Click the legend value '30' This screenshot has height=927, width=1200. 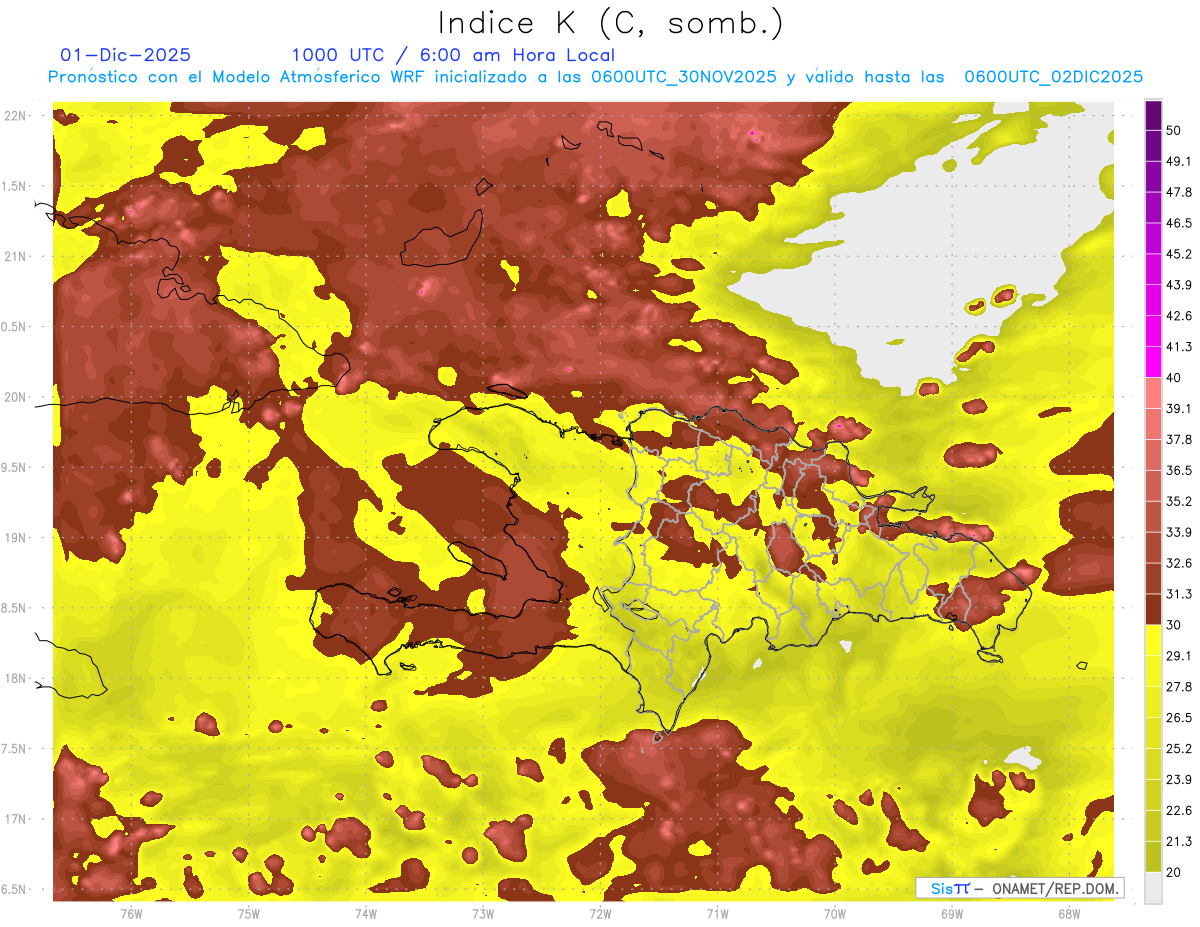click(x=1175, y=625)
